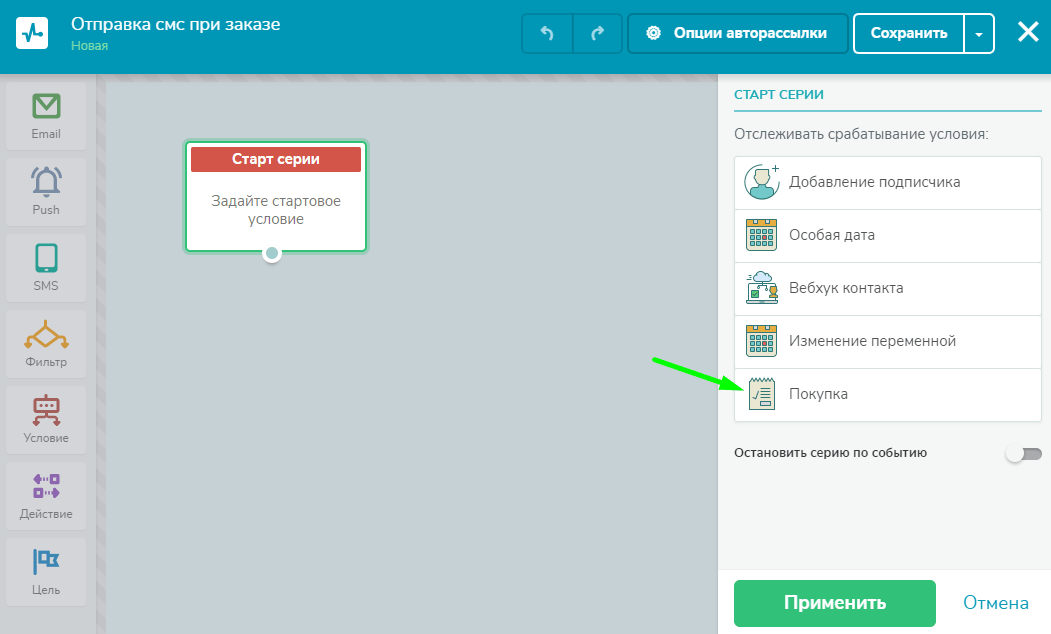This screenshot has width=1051, height=634.
Task: Click the Старт серии connector dot
Action: coord(271,253)
